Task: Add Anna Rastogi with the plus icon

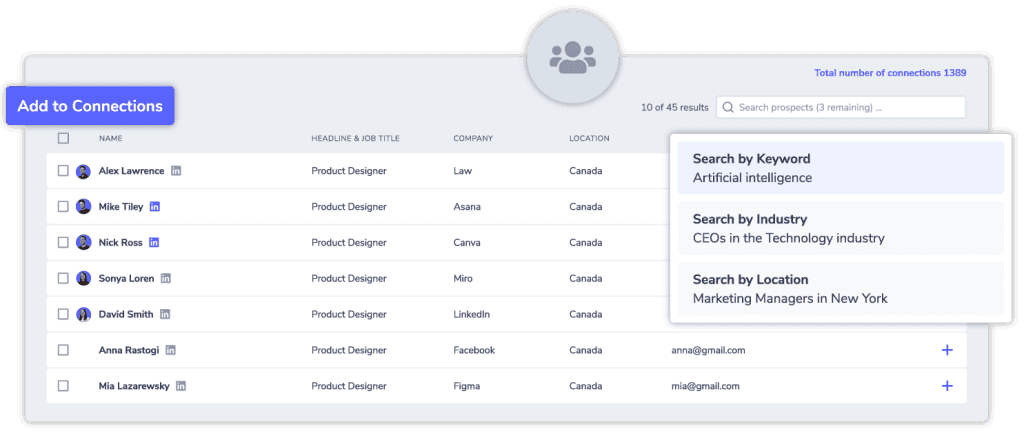Action: click(x=947, y=350)
